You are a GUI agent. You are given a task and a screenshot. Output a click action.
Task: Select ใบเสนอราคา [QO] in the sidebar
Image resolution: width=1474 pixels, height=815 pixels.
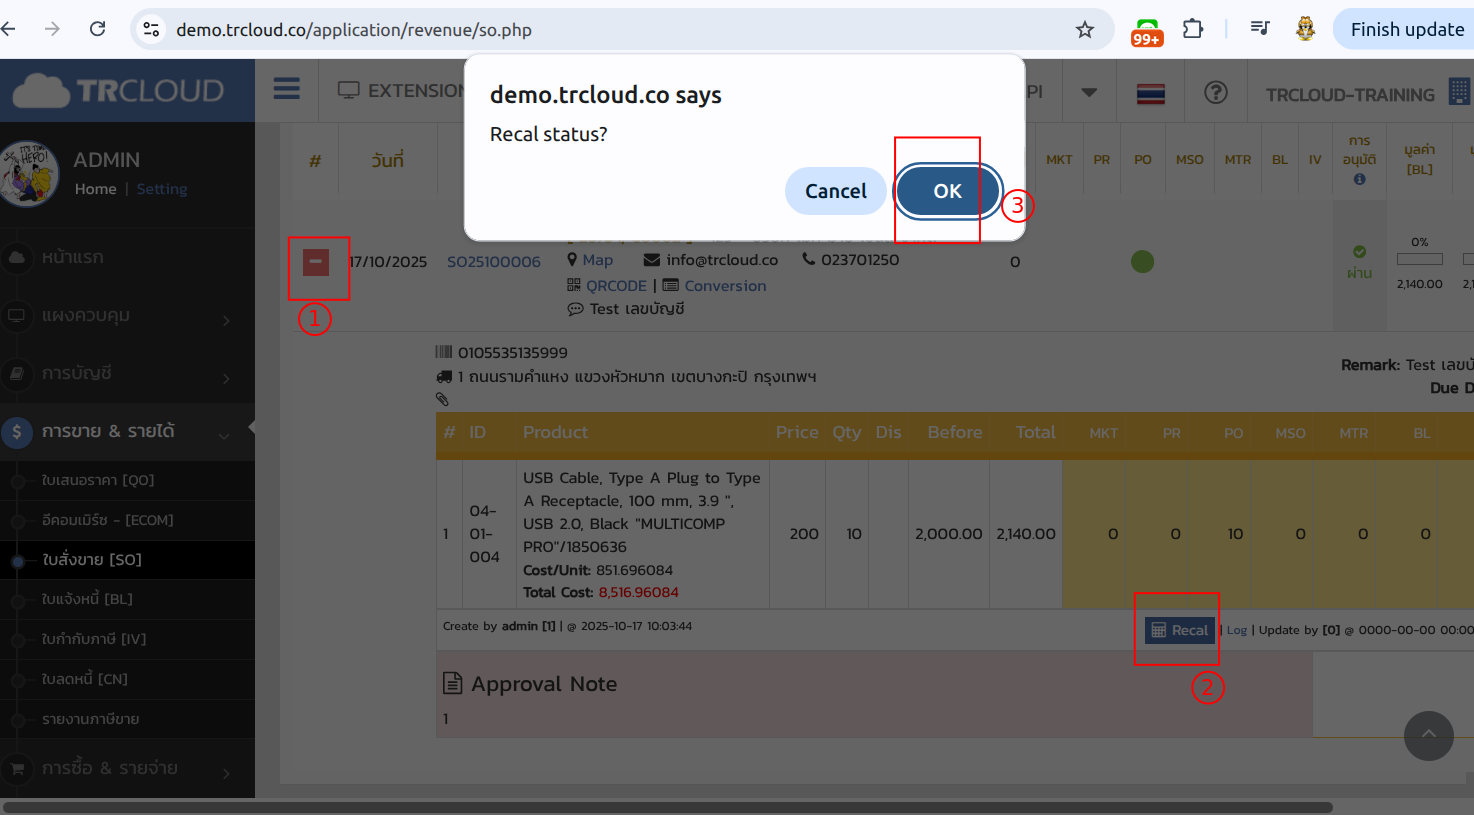[98, 480]
